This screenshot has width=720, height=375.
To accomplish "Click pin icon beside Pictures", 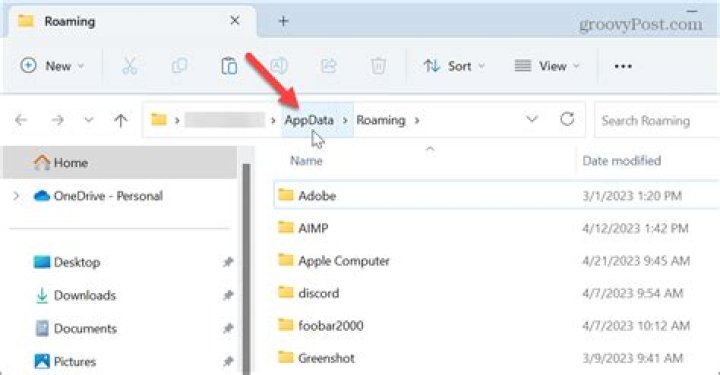I will point(228,361).
